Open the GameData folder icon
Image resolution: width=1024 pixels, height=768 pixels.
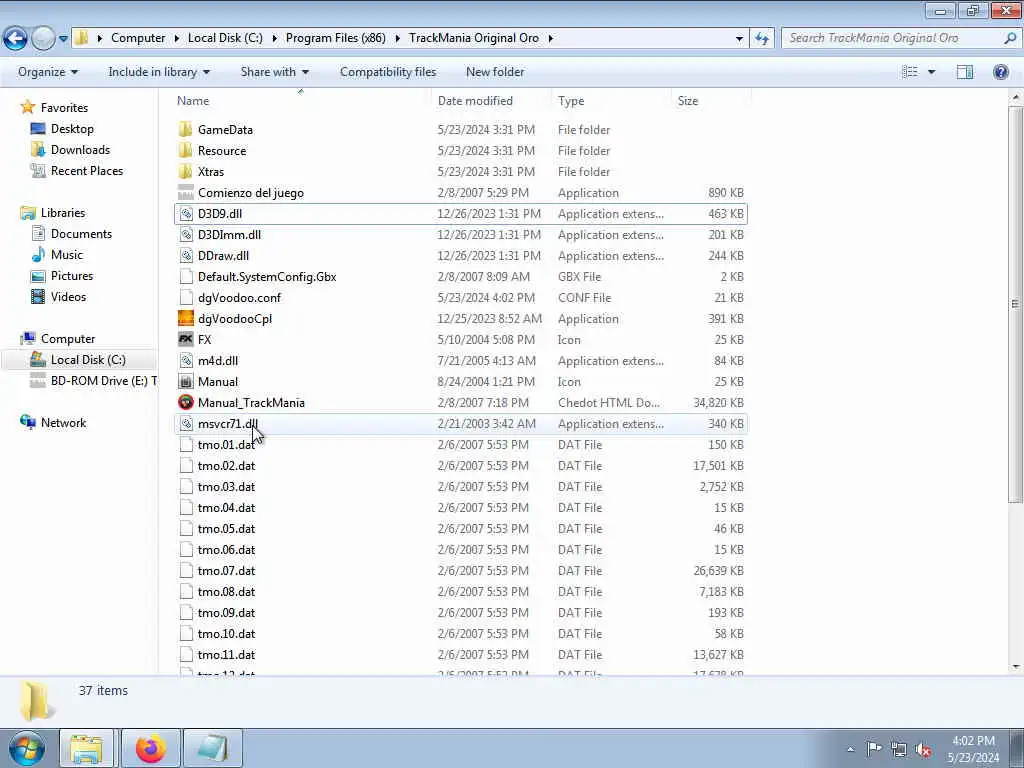(x=185, y=129)
